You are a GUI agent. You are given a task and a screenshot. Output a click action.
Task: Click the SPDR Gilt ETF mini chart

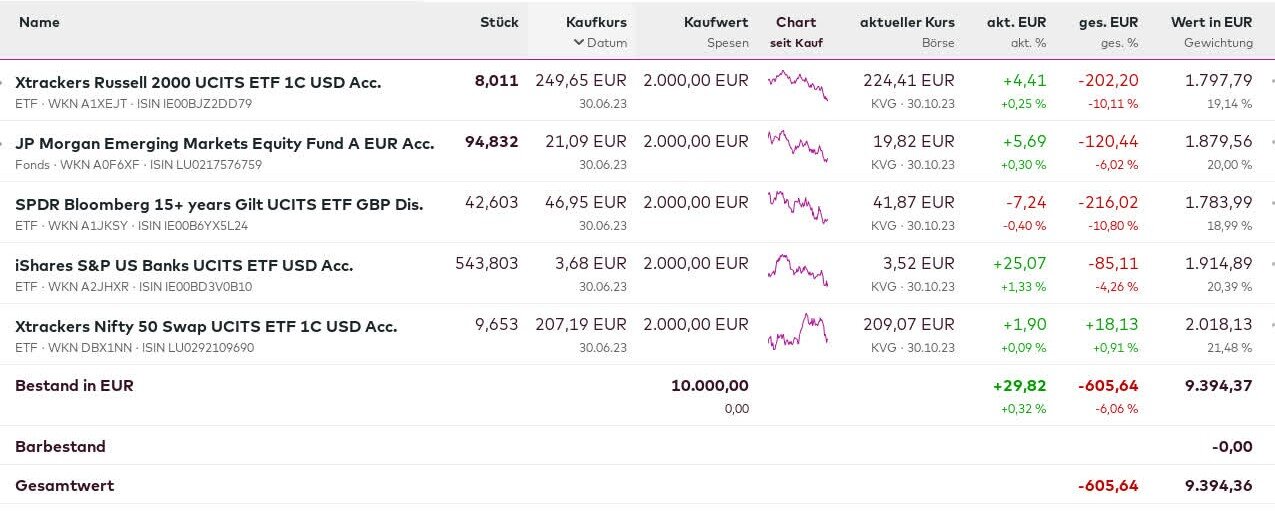click(x=797, y=207)
